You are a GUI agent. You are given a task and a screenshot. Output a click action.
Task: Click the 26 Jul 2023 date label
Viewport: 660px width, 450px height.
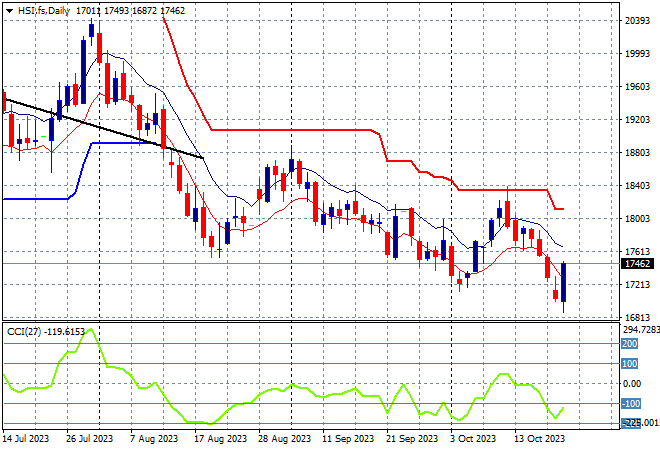(x=90, y=439)
